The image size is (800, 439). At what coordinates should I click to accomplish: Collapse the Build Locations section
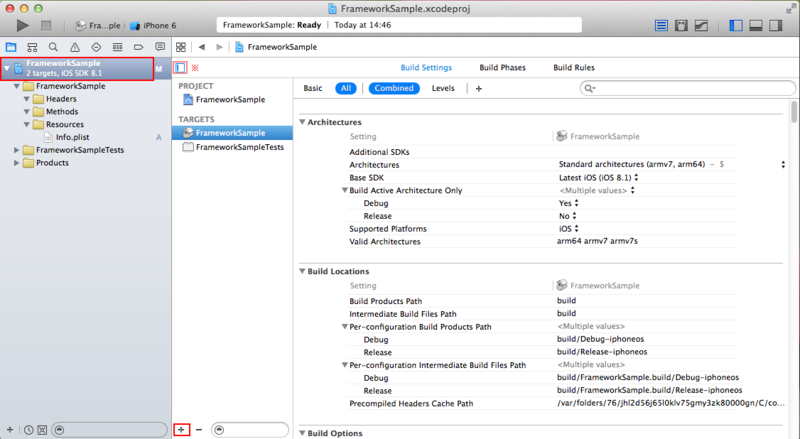(x=302, y=271)
